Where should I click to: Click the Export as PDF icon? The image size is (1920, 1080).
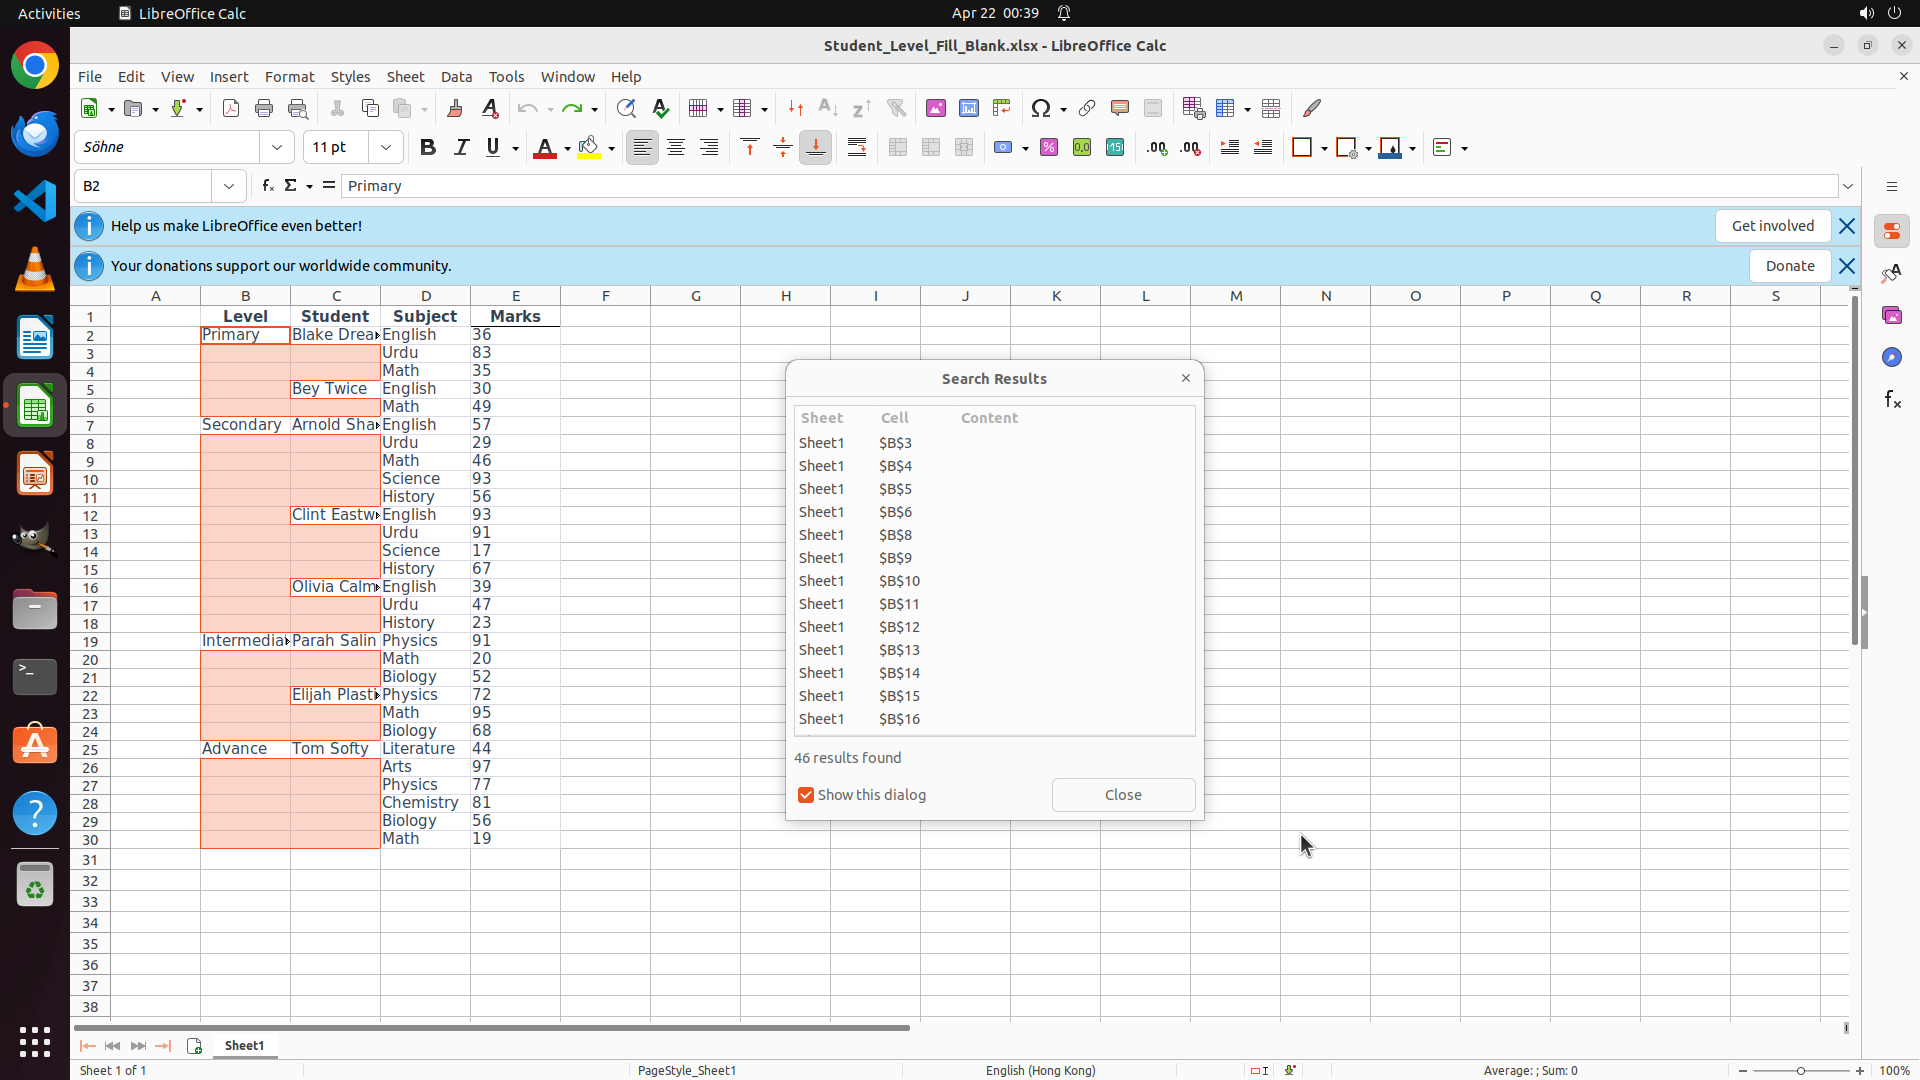(x=231, y=108)
